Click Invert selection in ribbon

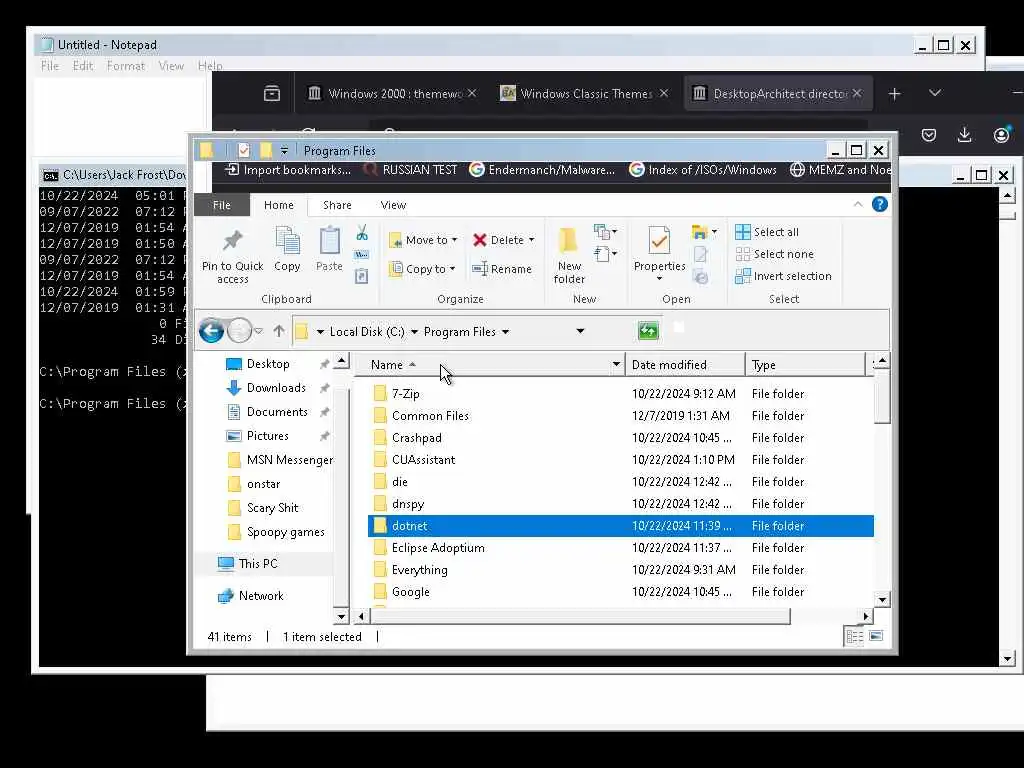[x=783, y=276]
